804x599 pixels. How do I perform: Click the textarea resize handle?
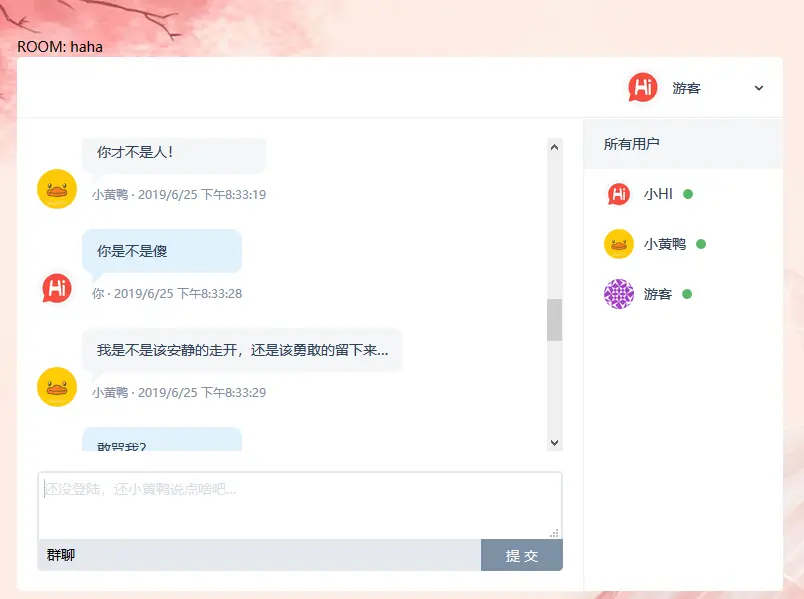point(554,533)
